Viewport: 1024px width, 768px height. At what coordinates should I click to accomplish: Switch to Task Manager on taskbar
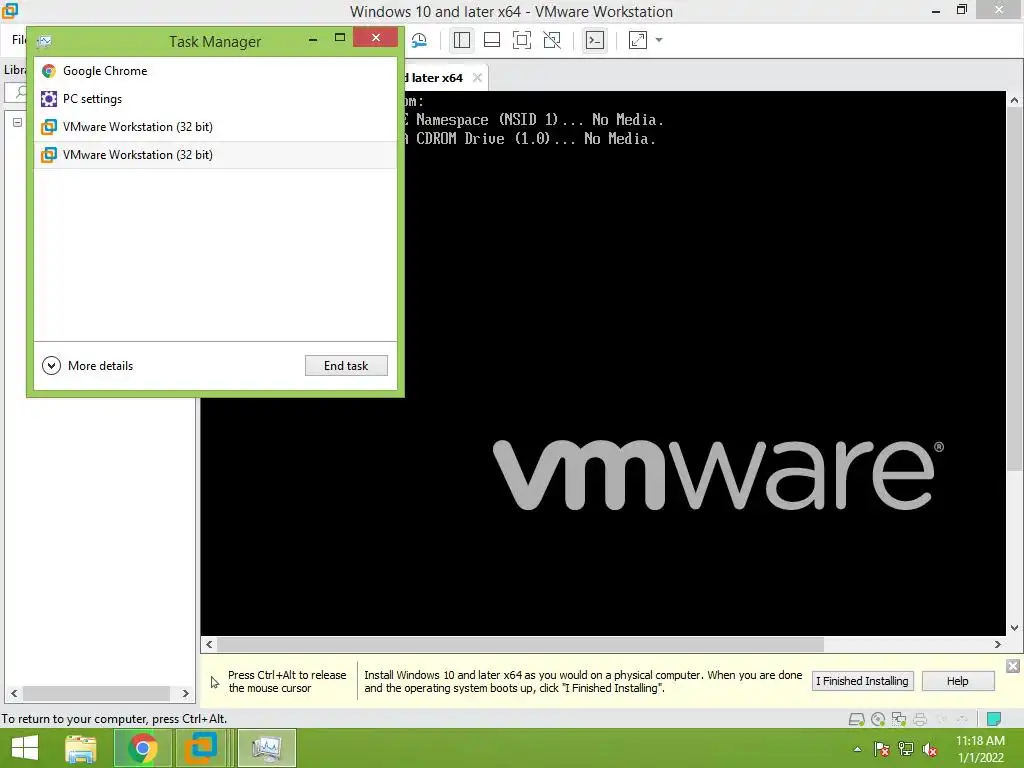coord(266,748)
